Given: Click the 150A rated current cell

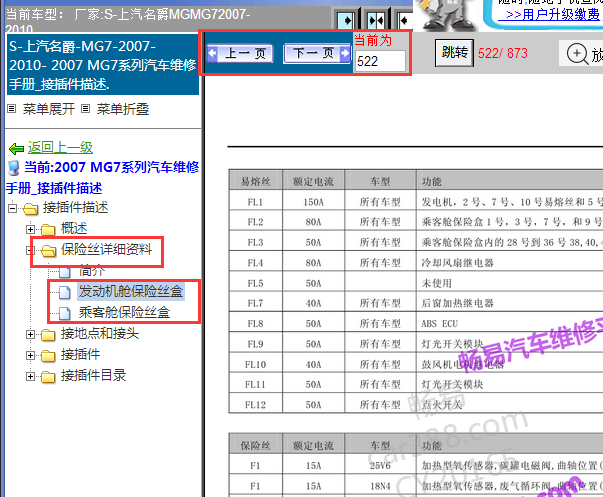Looking at the screenshot, I should pos(313,202).
